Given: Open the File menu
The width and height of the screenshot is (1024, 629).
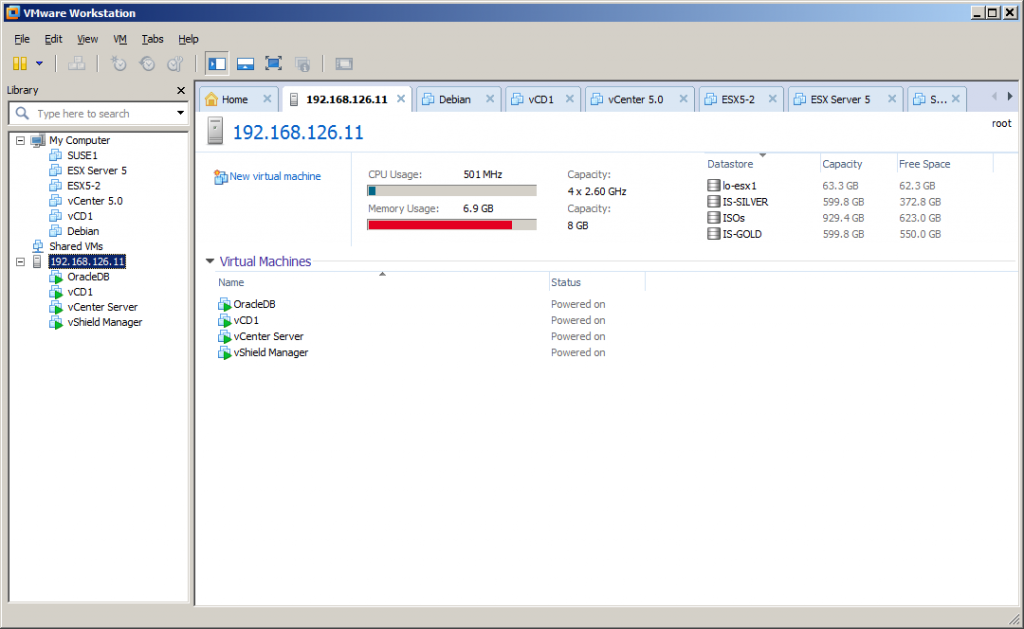Looking at the screenshot, I should 22,39.
